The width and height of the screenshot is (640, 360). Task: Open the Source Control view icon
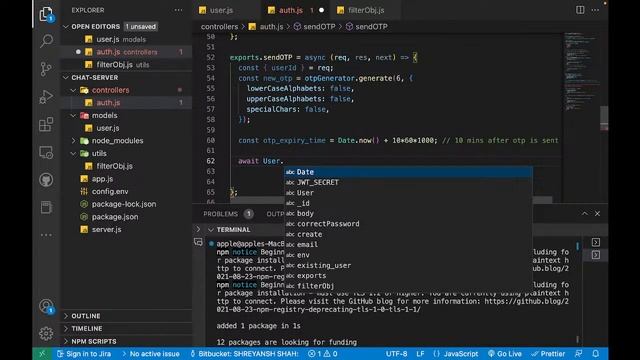point(46,69)
